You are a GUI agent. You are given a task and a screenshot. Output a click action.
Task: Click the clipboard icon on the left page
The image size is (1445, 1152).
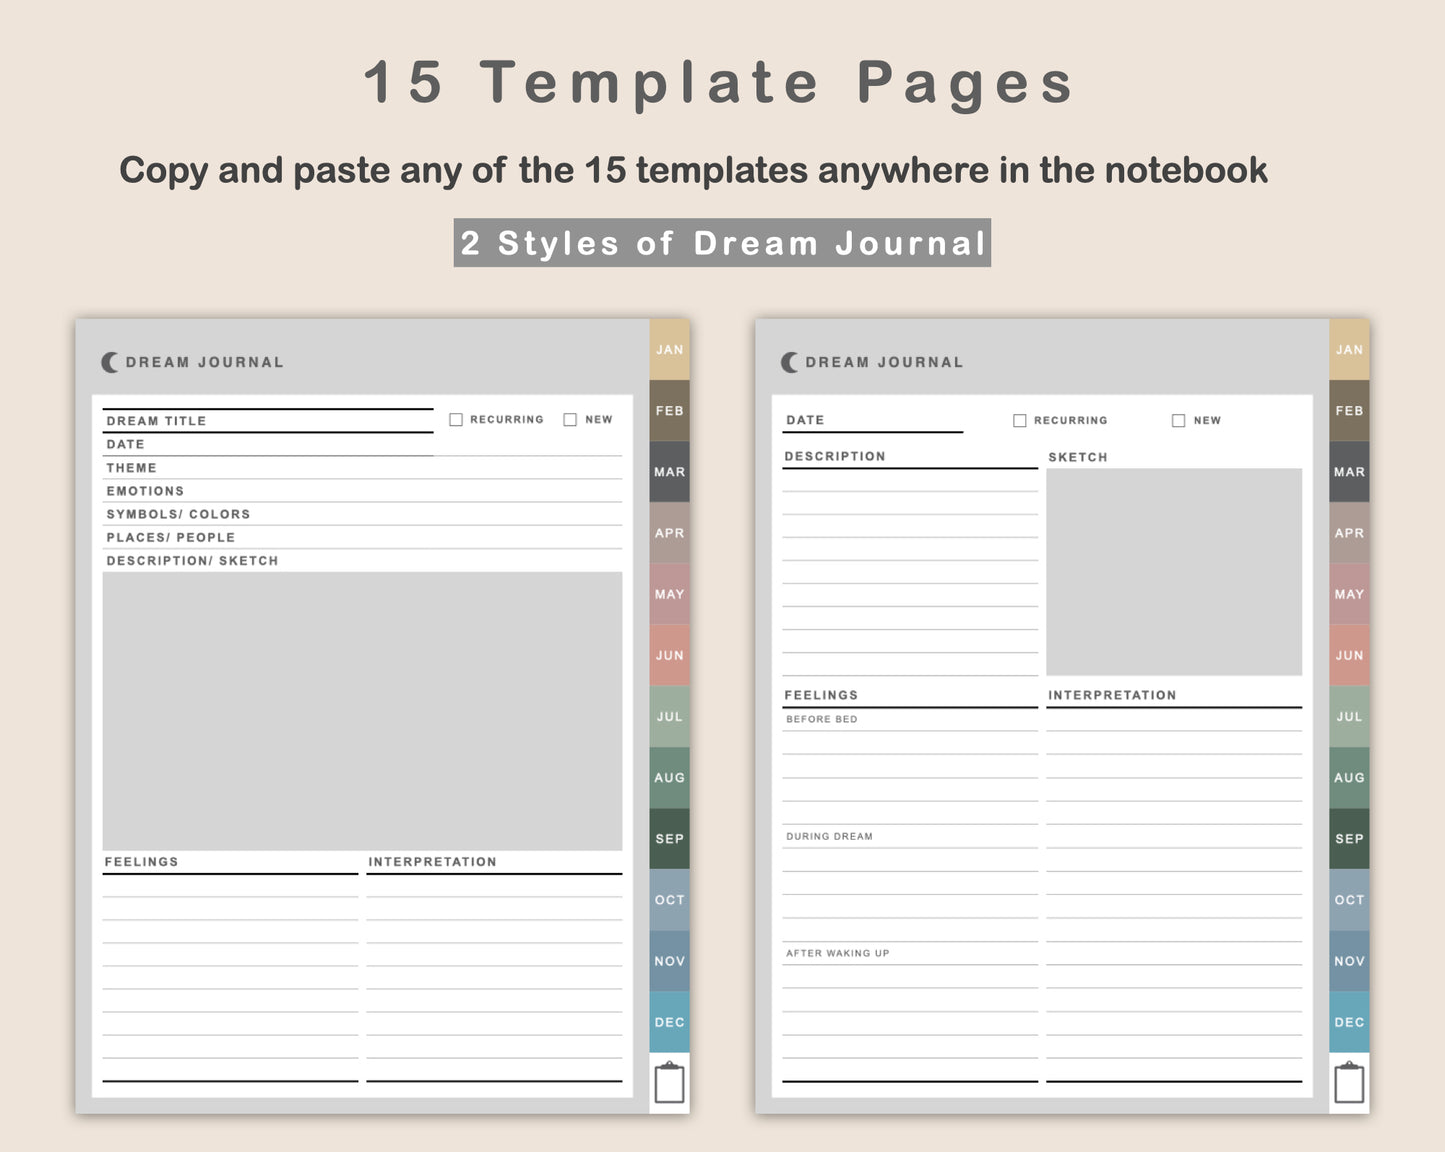click(669, 1082)
